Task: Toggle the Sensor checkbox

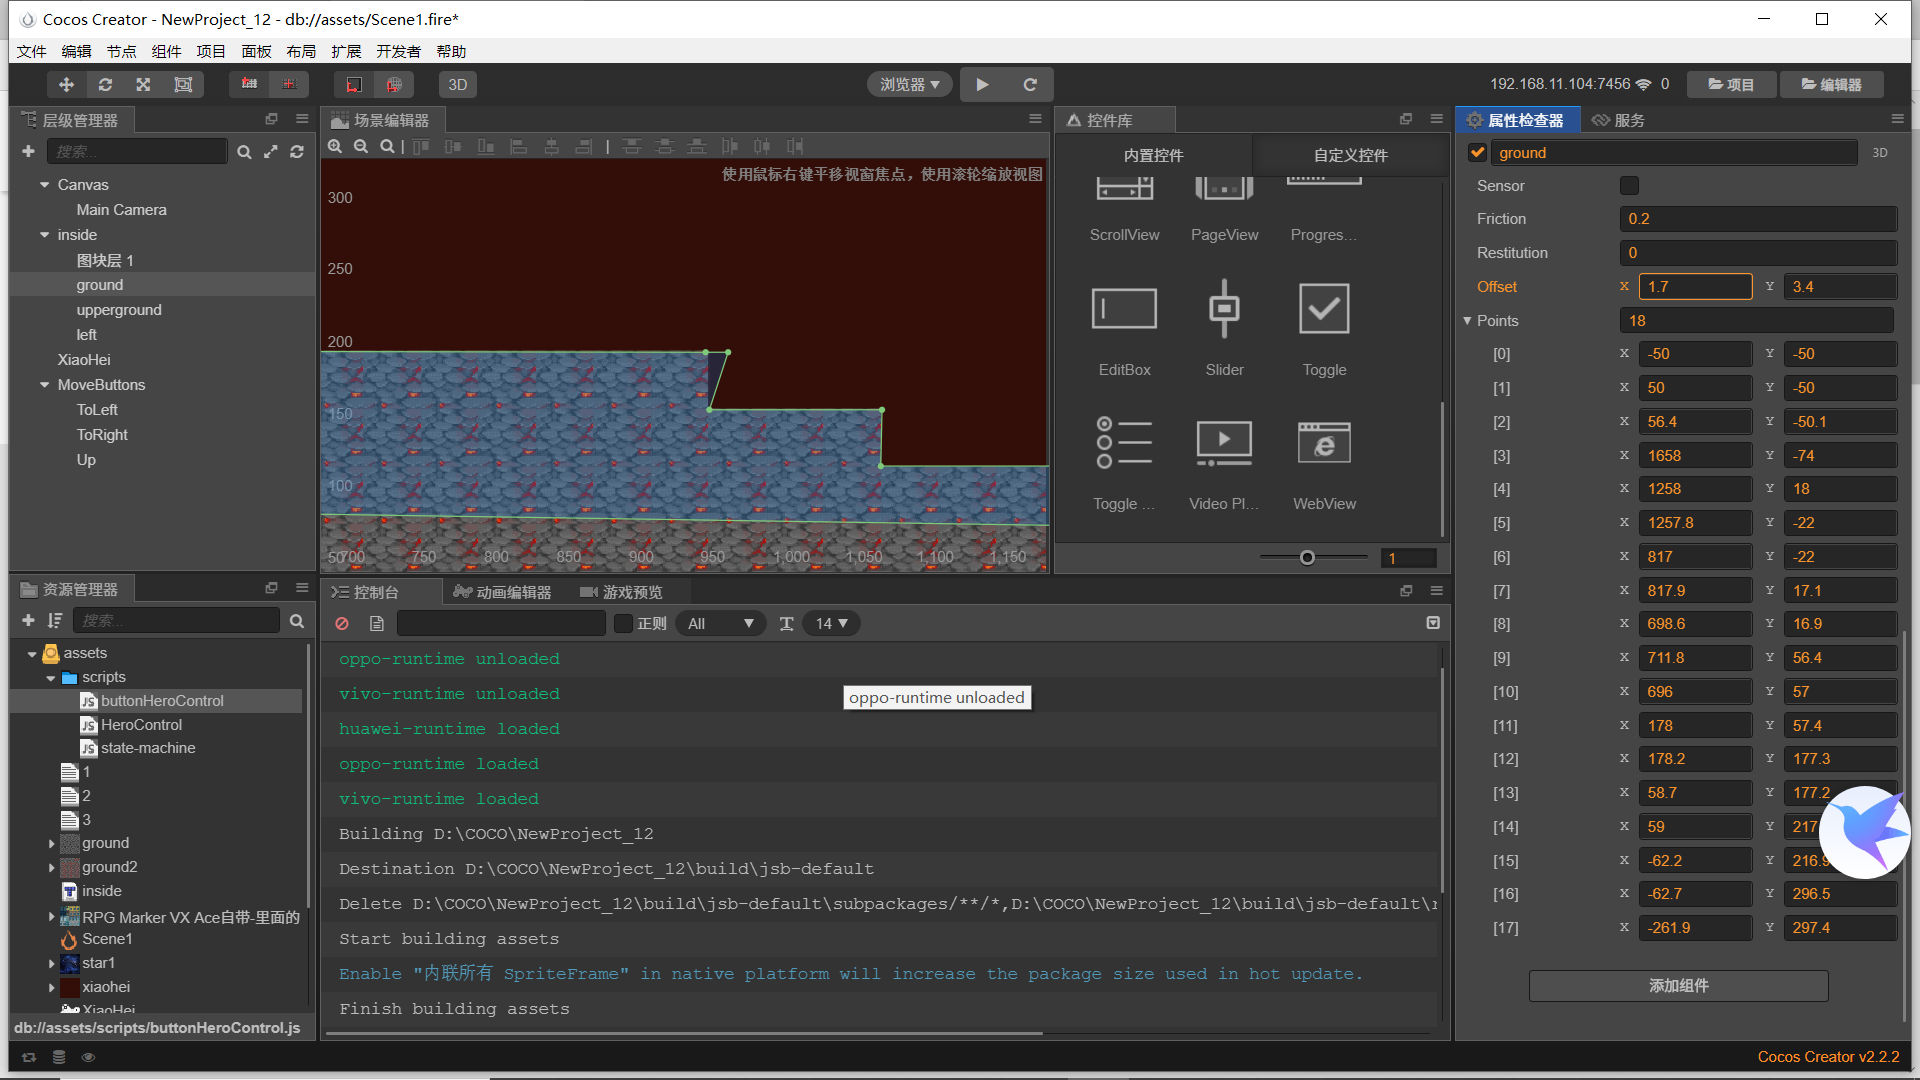Action: 1629,186
